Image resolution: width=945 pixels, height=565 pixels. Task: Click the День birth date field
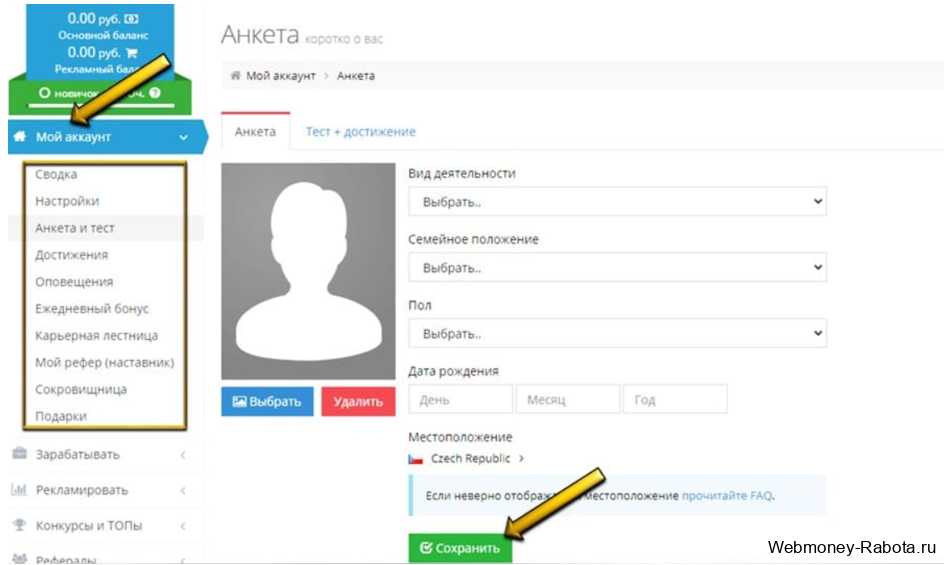pos(459,400)
